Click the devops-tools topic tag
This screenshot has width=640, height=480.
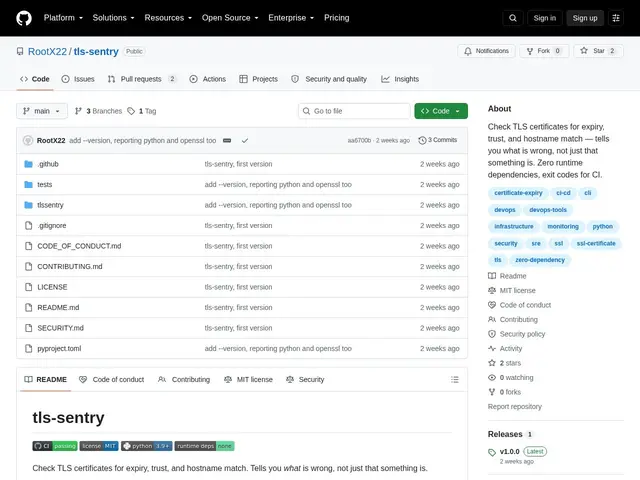[x=548, y=210]
